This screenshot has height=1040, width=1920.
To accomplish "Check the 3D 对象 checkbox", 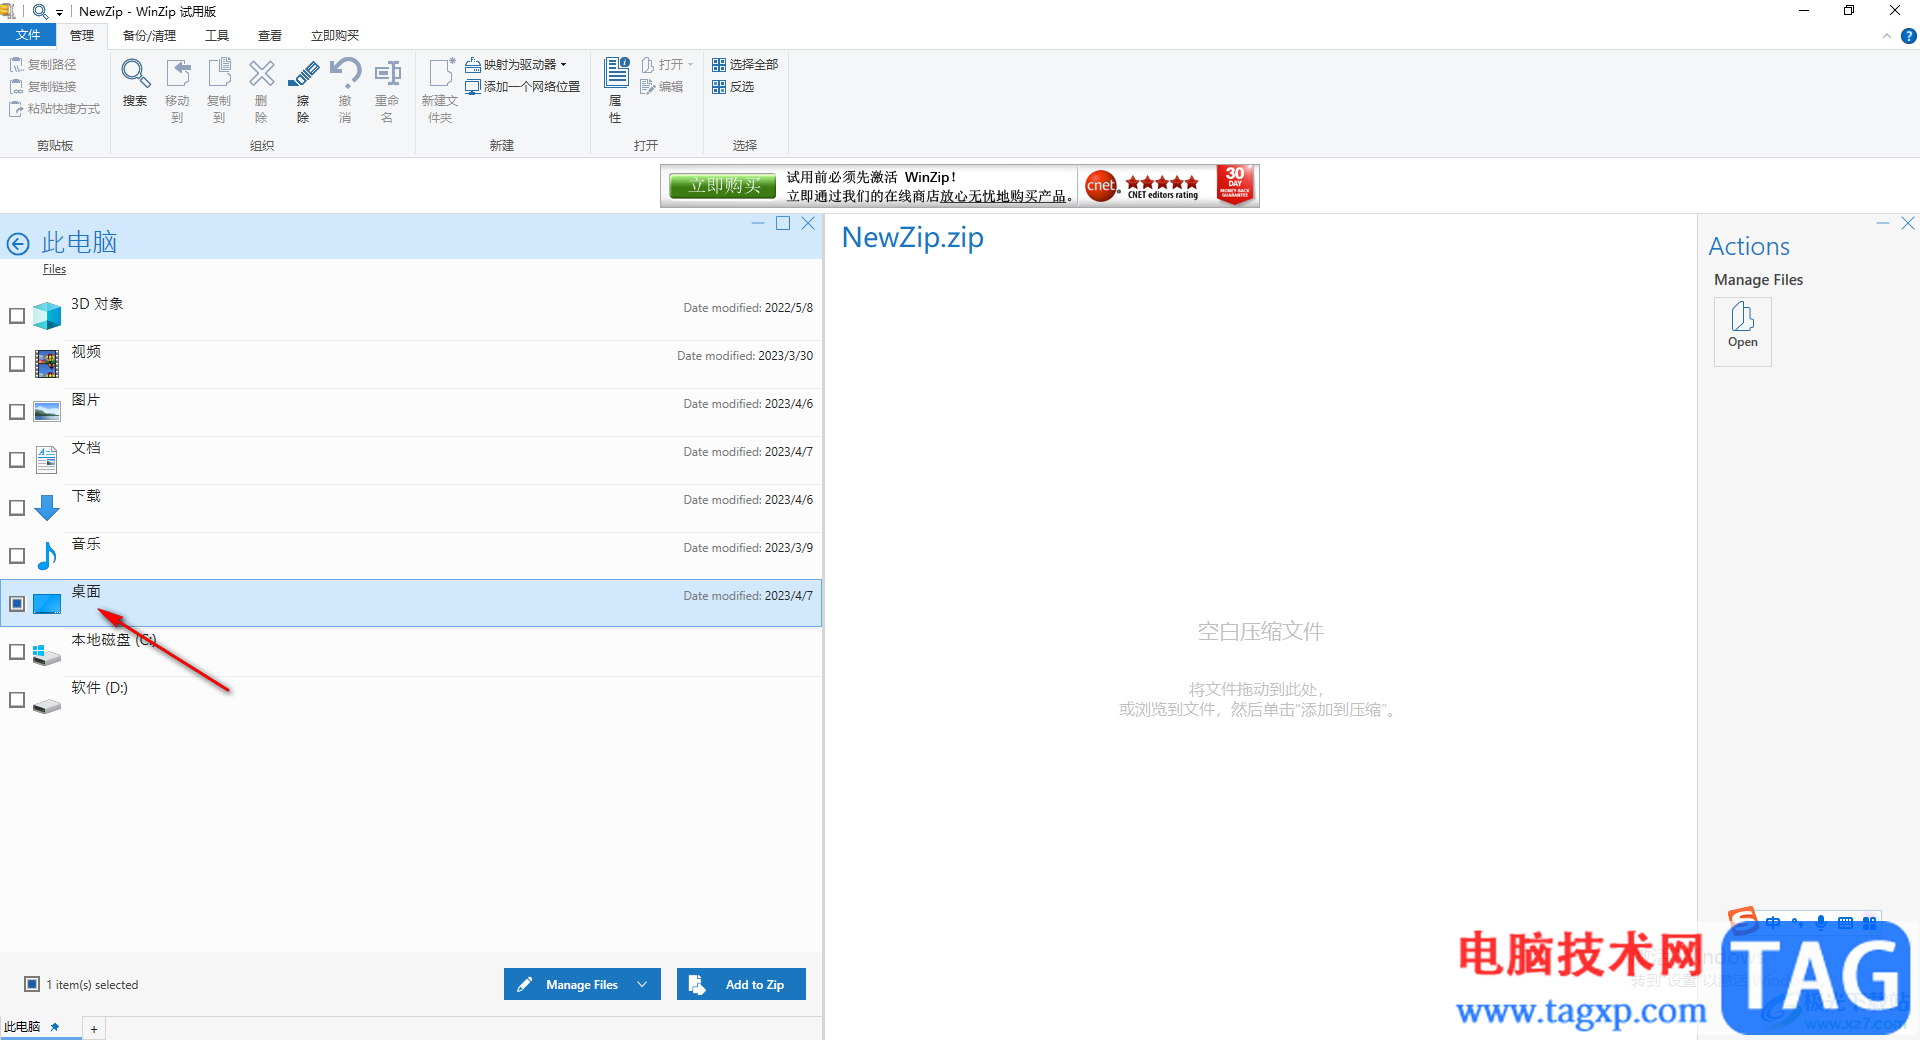I will 17,316.
